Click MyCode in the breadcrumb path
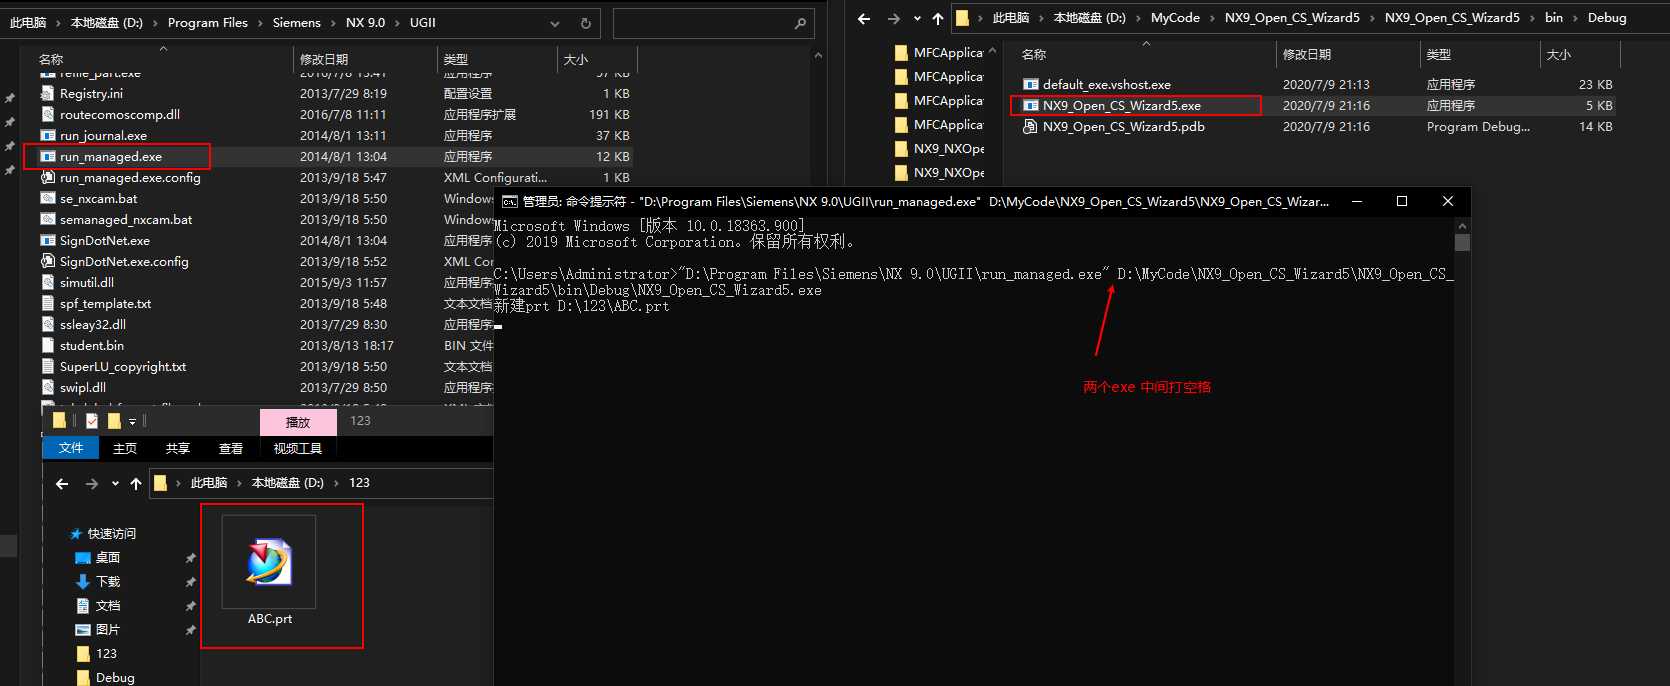 [x=1175, y=18]
